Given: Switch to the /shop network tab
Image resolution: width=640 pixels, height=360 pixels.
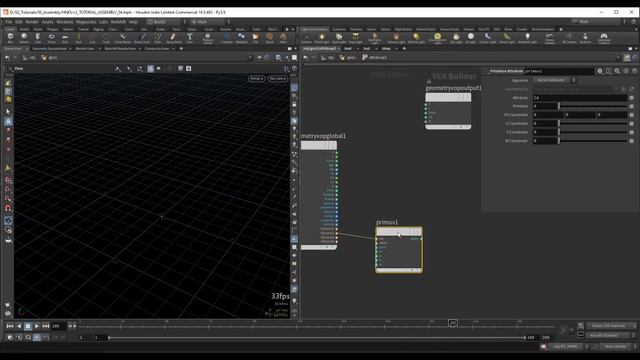Looking at the screenshot, I should tap(386, 49).
